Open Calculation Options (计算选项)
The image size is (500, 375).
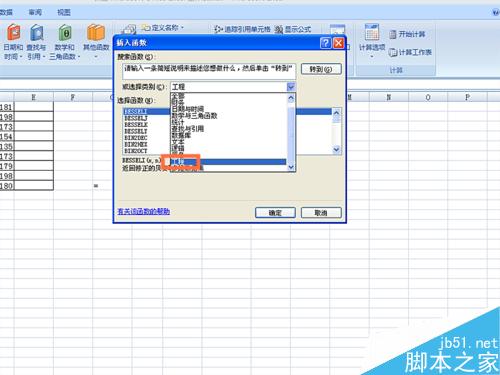(x=372, y=41)
